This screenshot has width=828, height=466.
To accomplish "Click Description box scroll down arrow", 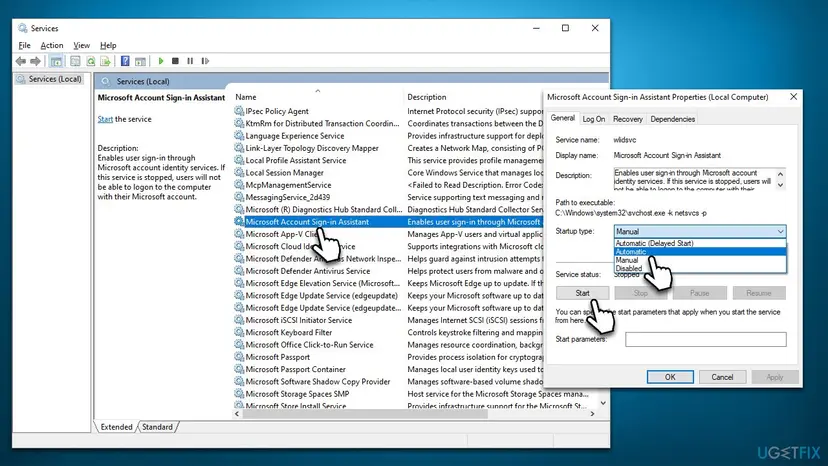I will [x=780, y=185].
